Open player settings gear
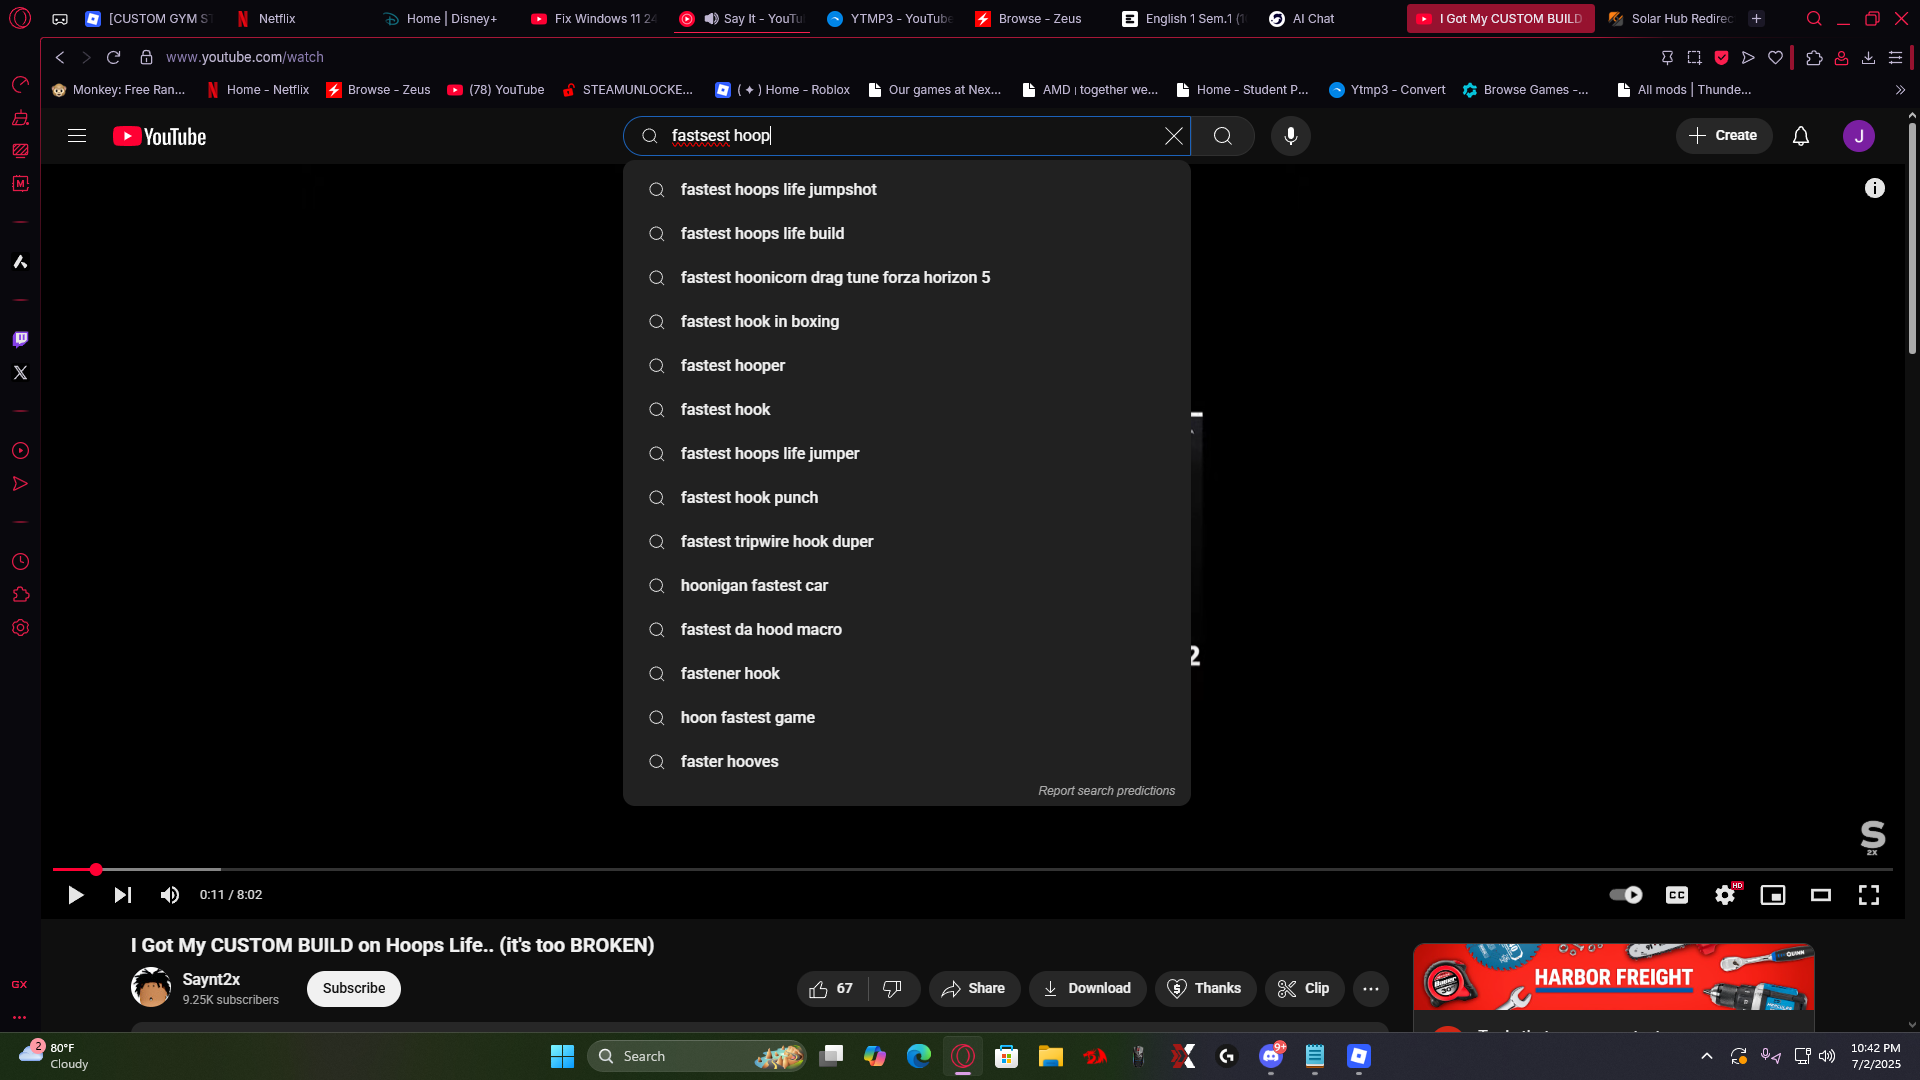The height and width of the screenshot is (1080, 1920). click(1725, 895)
